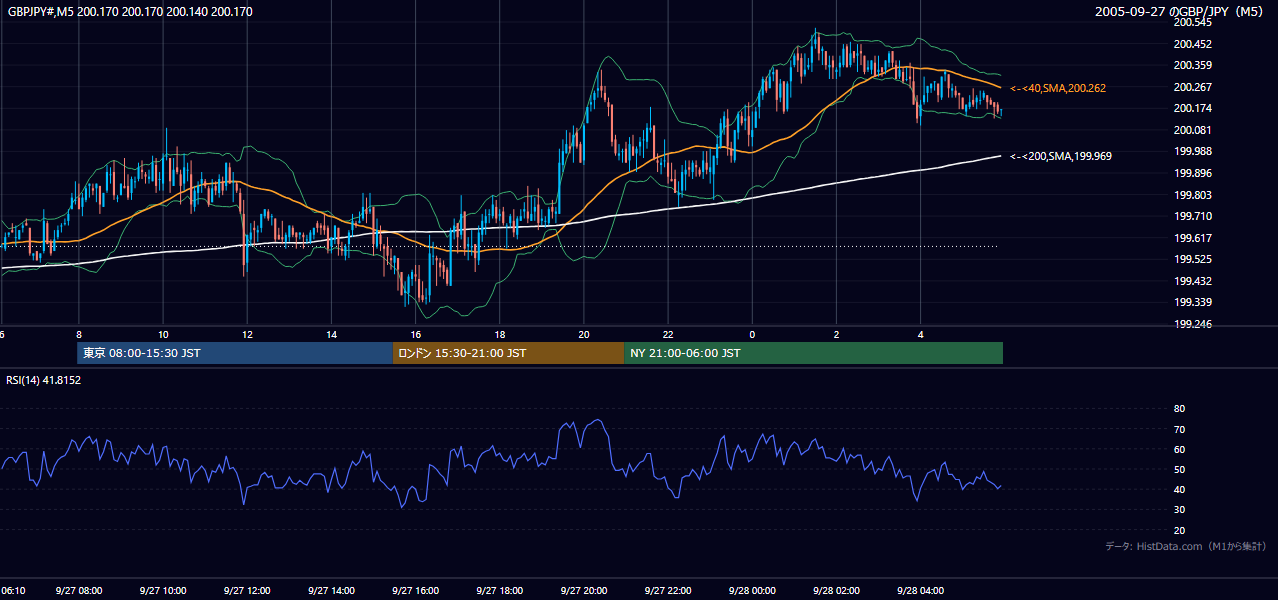Click the RSI(14) 41.8152 indicator label
Image resolution: width=1278 pixels, height=600 pixels.
(44, 380)
